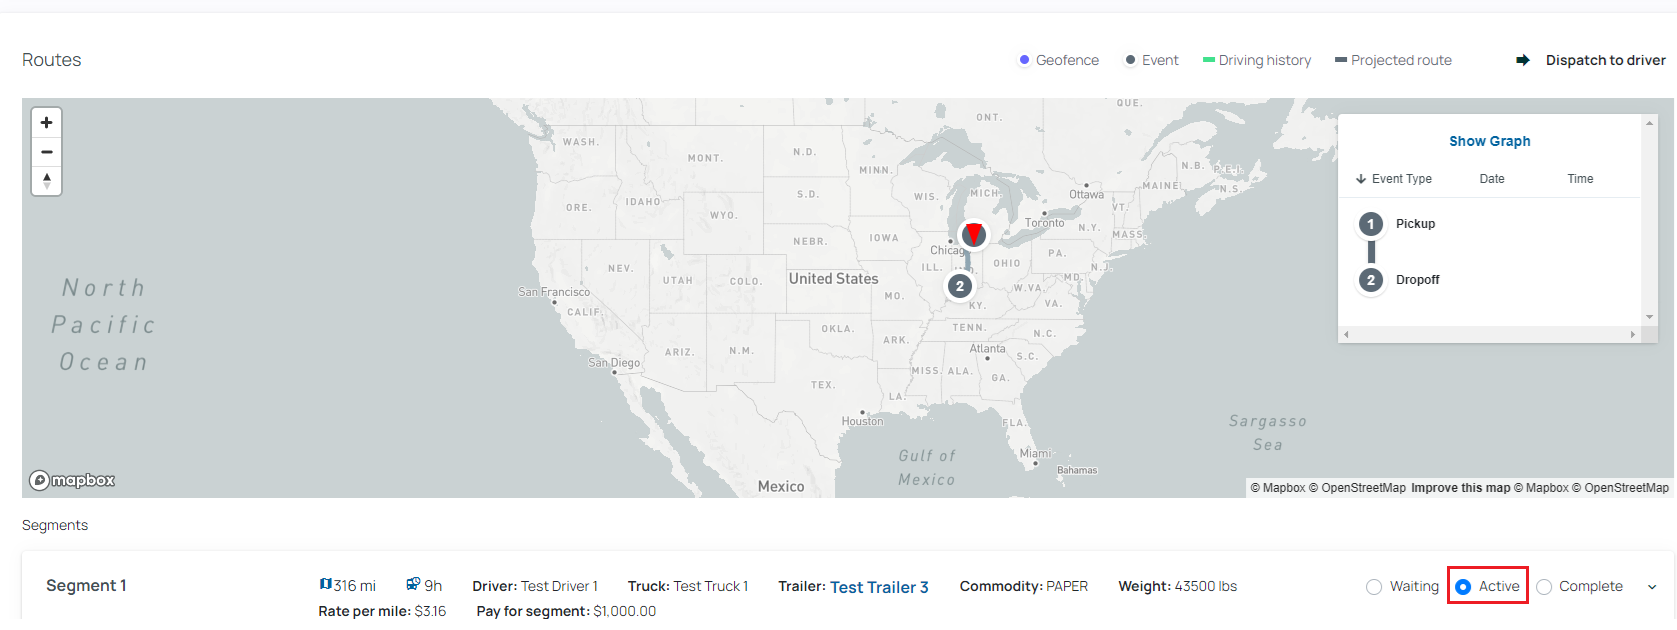Open Test Trailer 3 link
Image resolution: width=1677 pixels, height=630 pixels.
[x=879, y=587]
